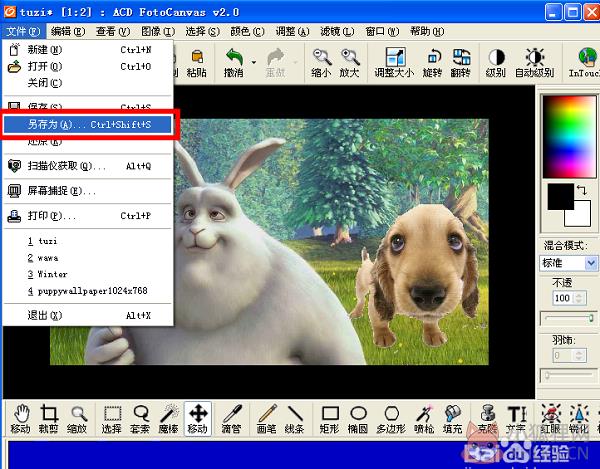This screenshot has height=469, width=600.
Task: Swap foreground and background colors arrow
Action: (x=582, y=190)
